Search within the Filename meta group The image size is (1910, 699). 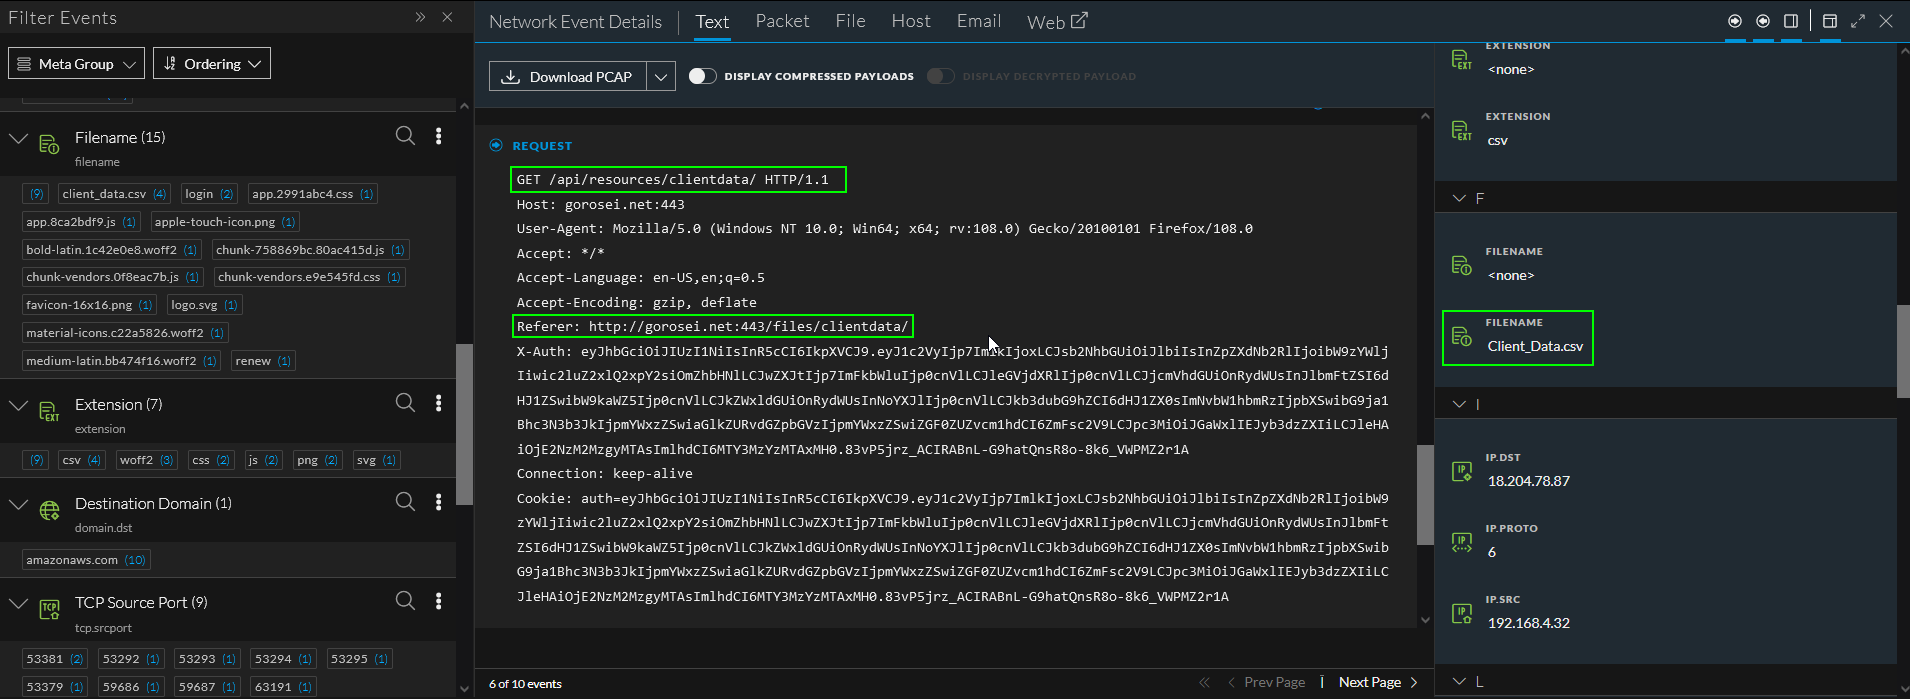point(405,136)
